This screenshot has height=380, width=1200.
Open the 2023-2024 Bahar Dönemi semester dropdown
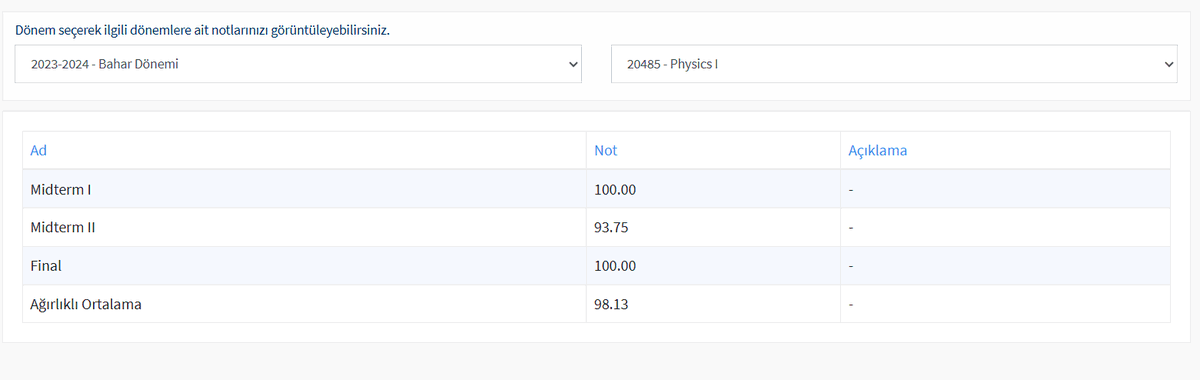[298, 64]
